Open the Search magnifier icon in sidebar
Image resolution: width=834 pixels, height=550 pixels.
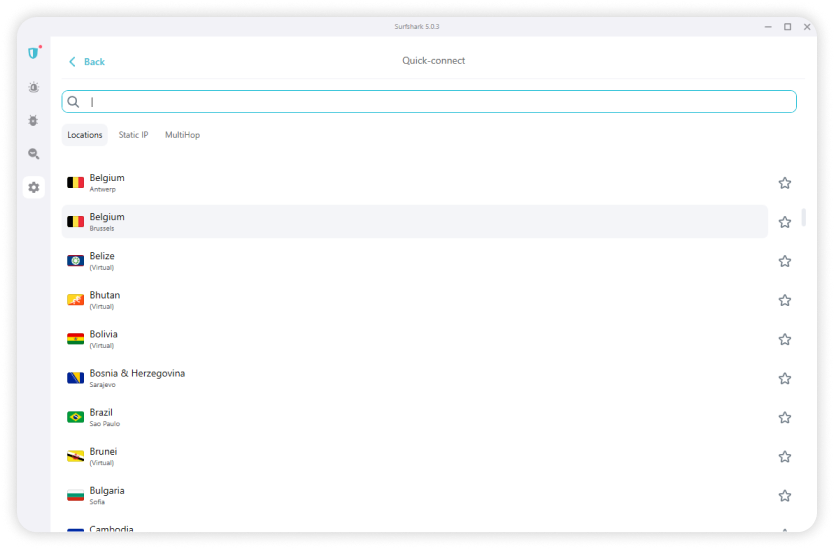[34, 154]
